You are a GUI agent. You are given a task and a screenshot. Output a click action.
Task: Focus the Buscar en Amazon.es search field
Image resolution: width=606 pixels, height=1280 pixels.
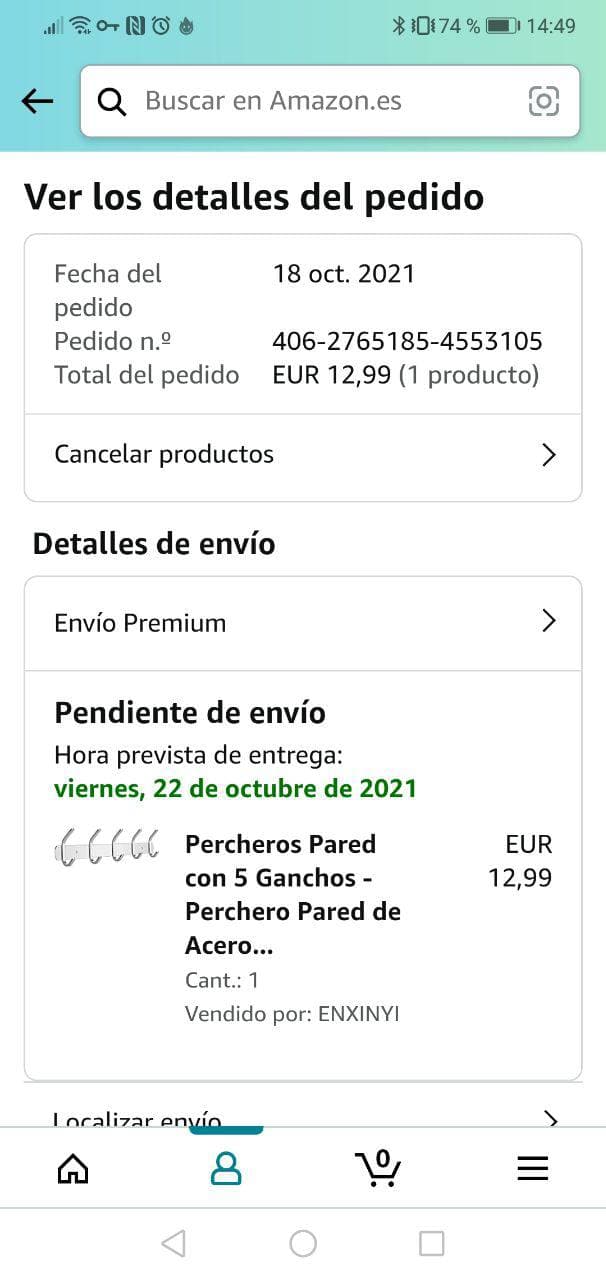coord(330,101)
